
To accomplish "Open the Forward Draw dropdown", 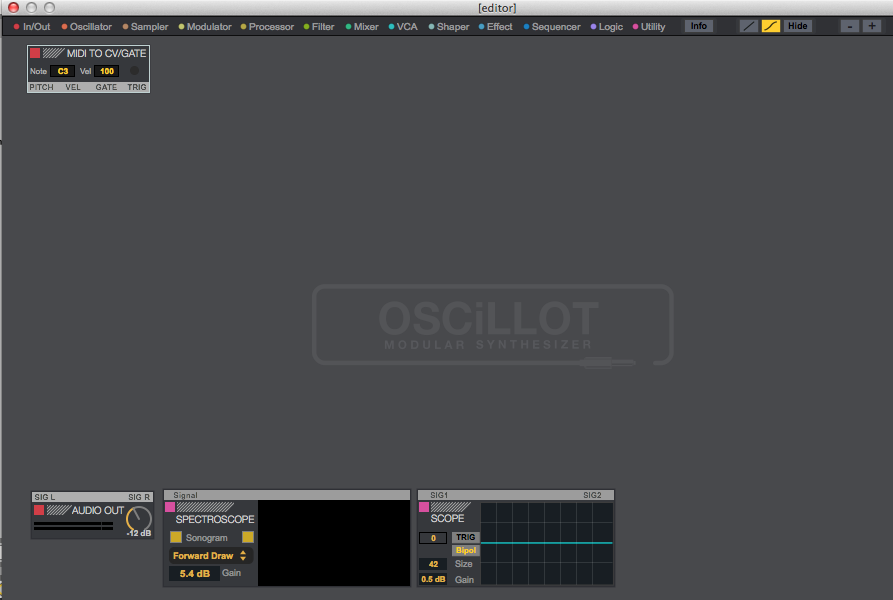I will click(x=210, y=556).
